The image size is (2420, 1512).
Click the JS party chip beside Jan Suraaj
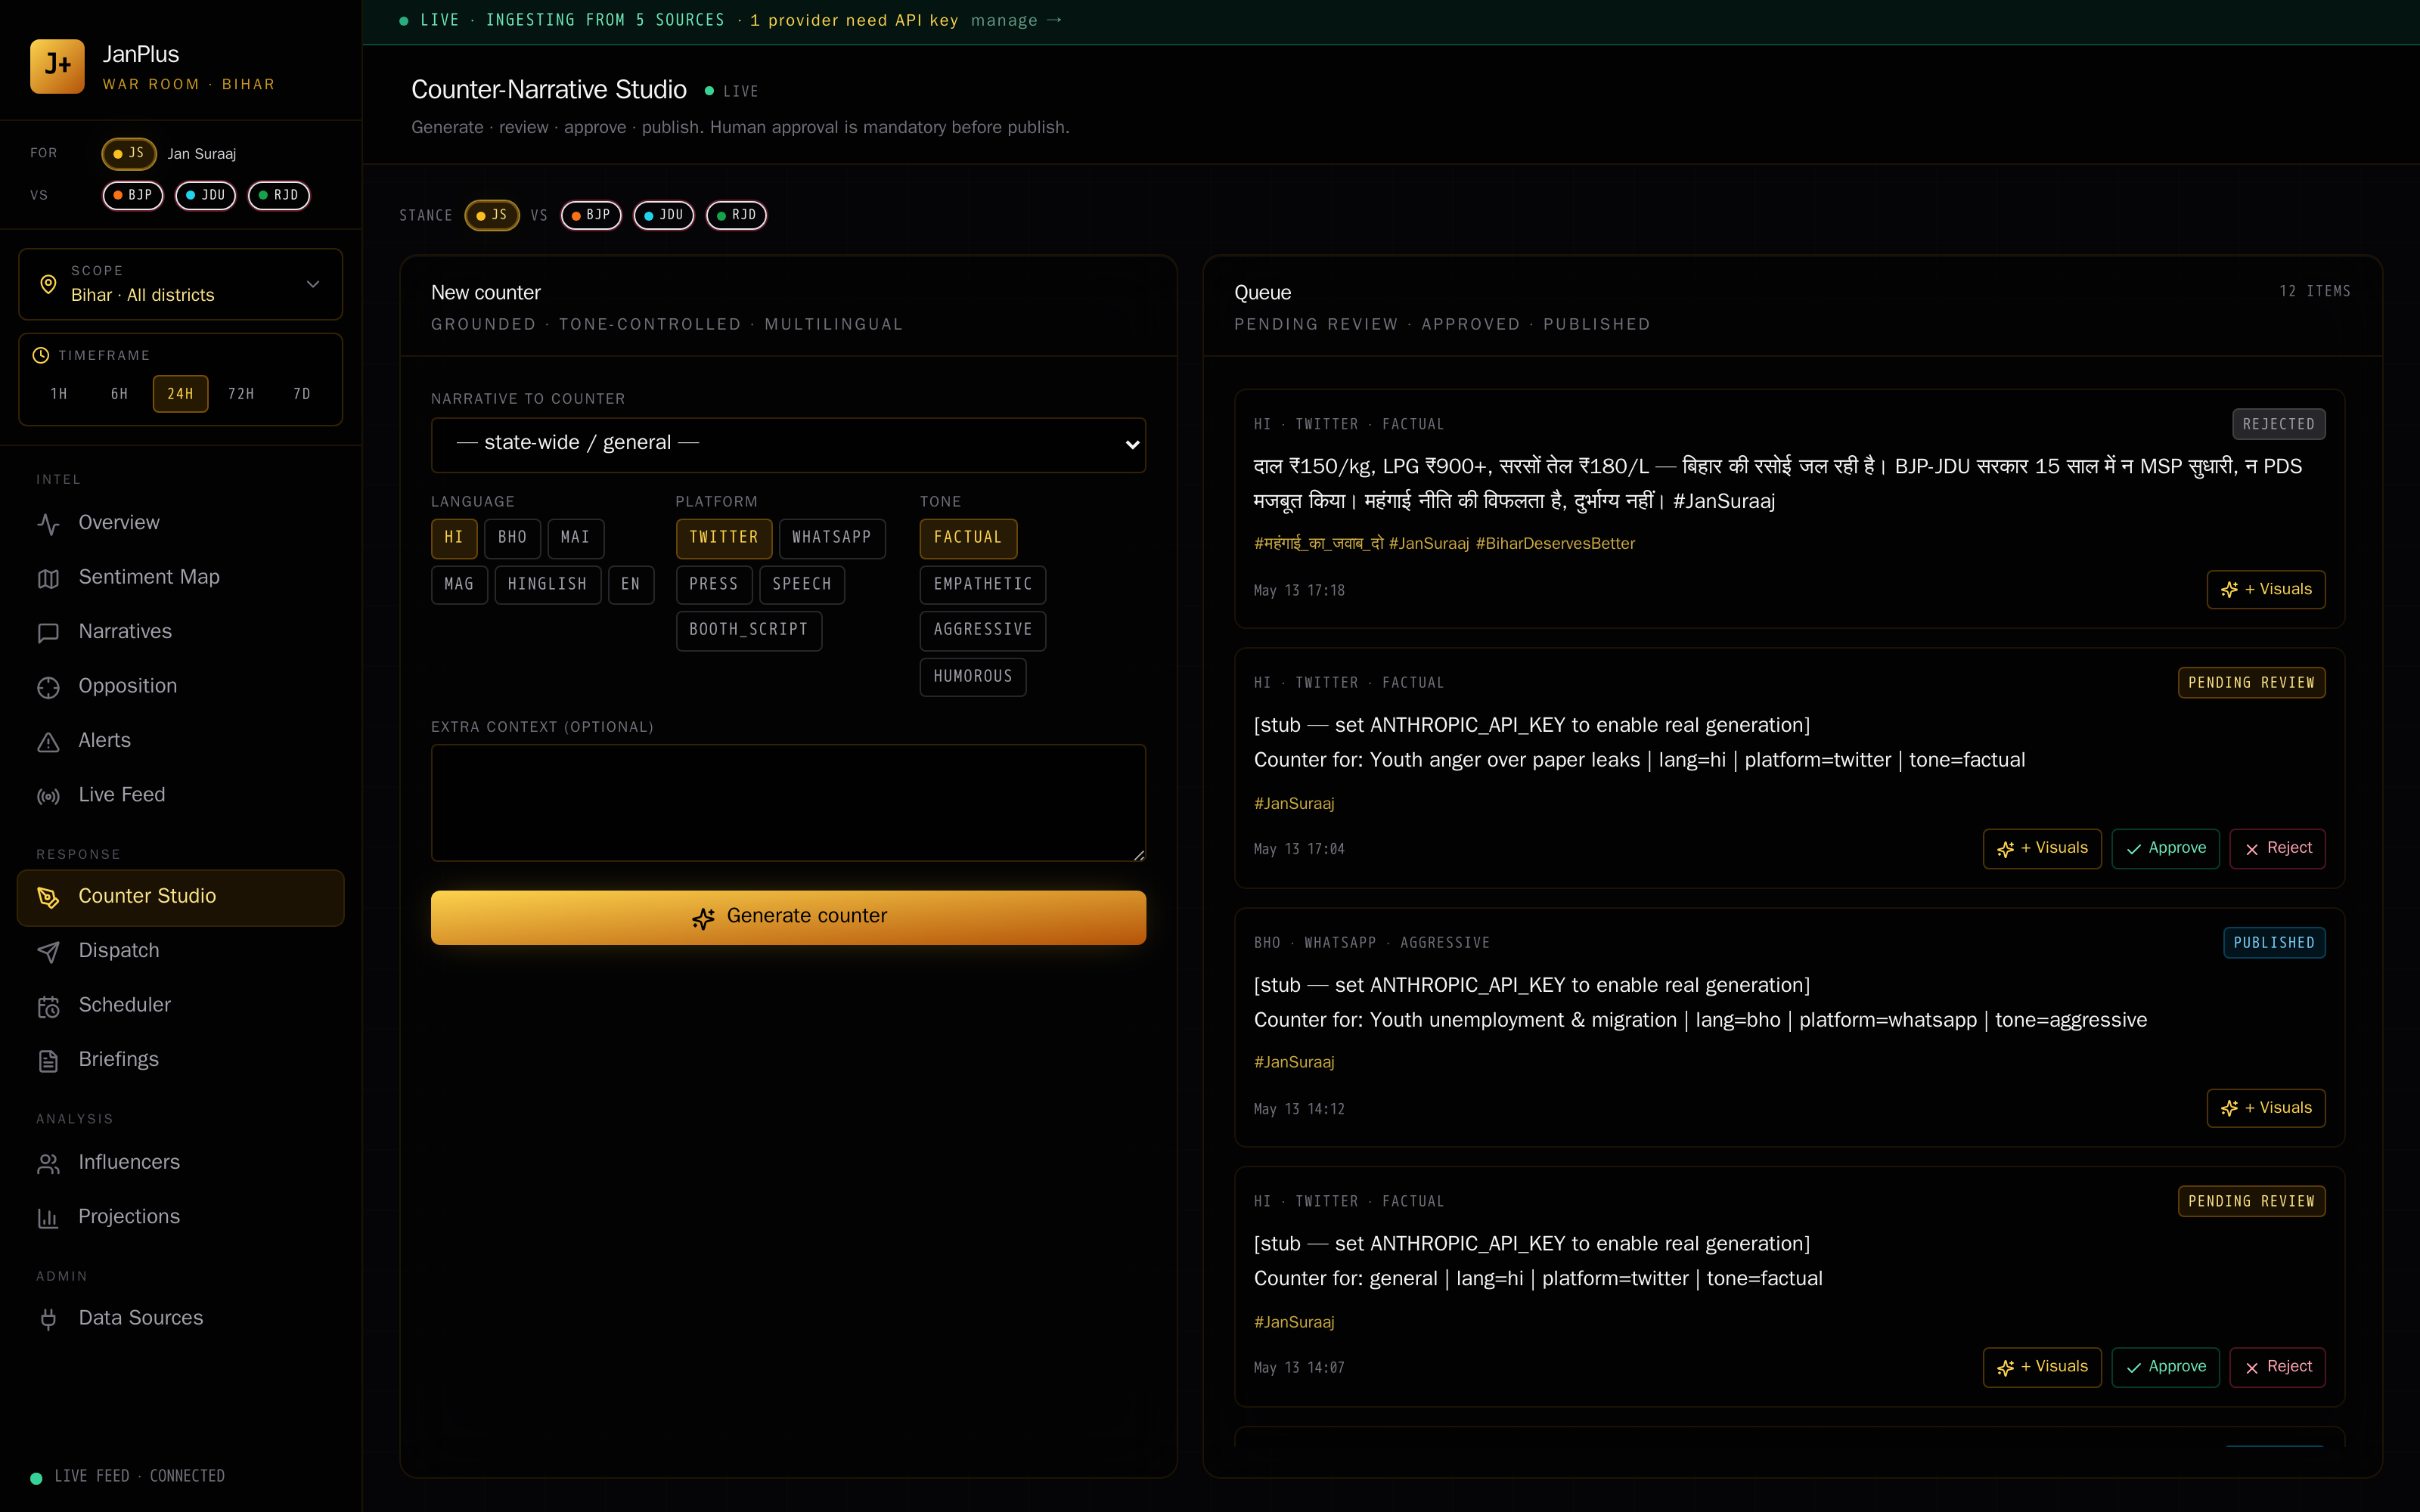129,154
